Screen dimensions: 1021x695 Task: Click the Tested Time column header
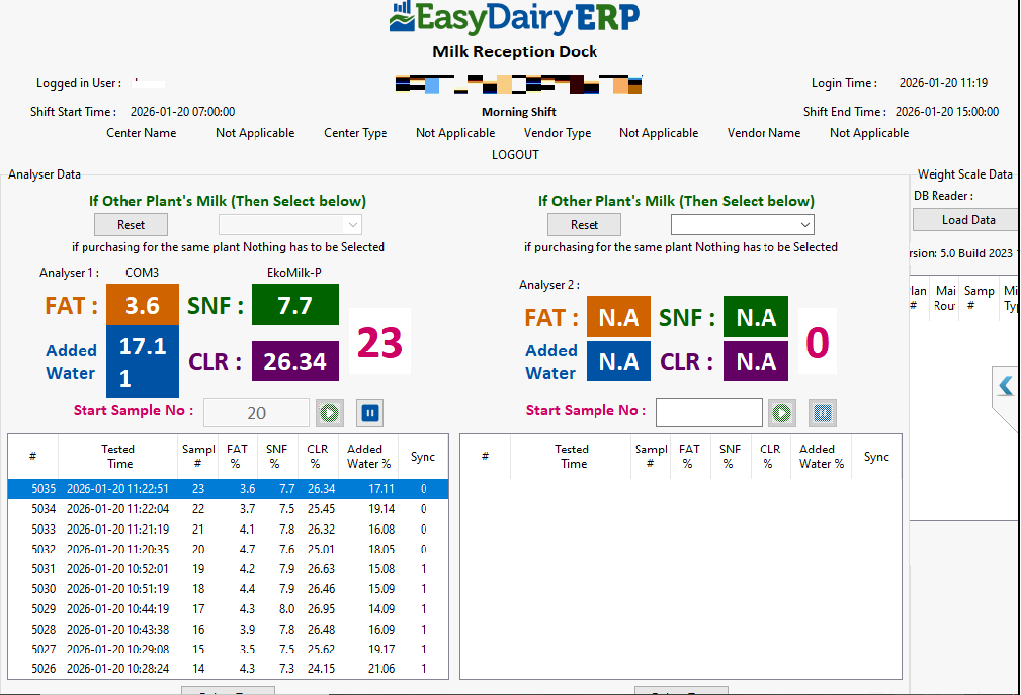pyautogui.click(x=119, y=456)
